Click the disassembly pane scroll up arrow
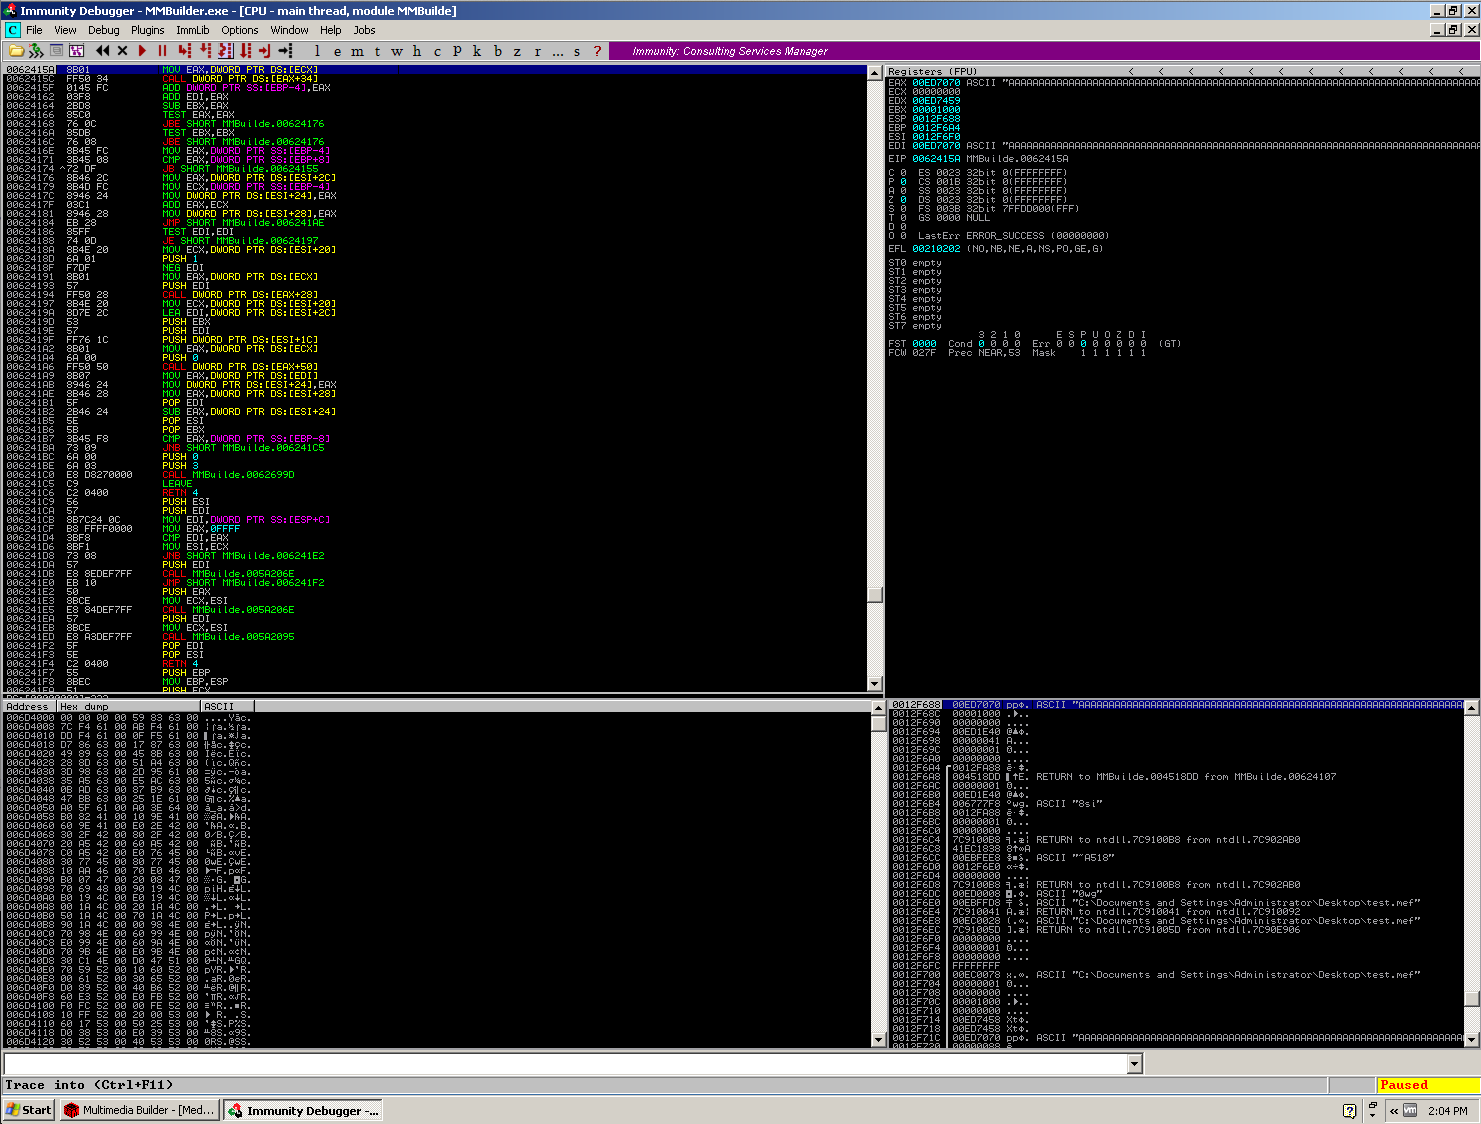This screenshot has height=1124, width=1481. [875, 73]
